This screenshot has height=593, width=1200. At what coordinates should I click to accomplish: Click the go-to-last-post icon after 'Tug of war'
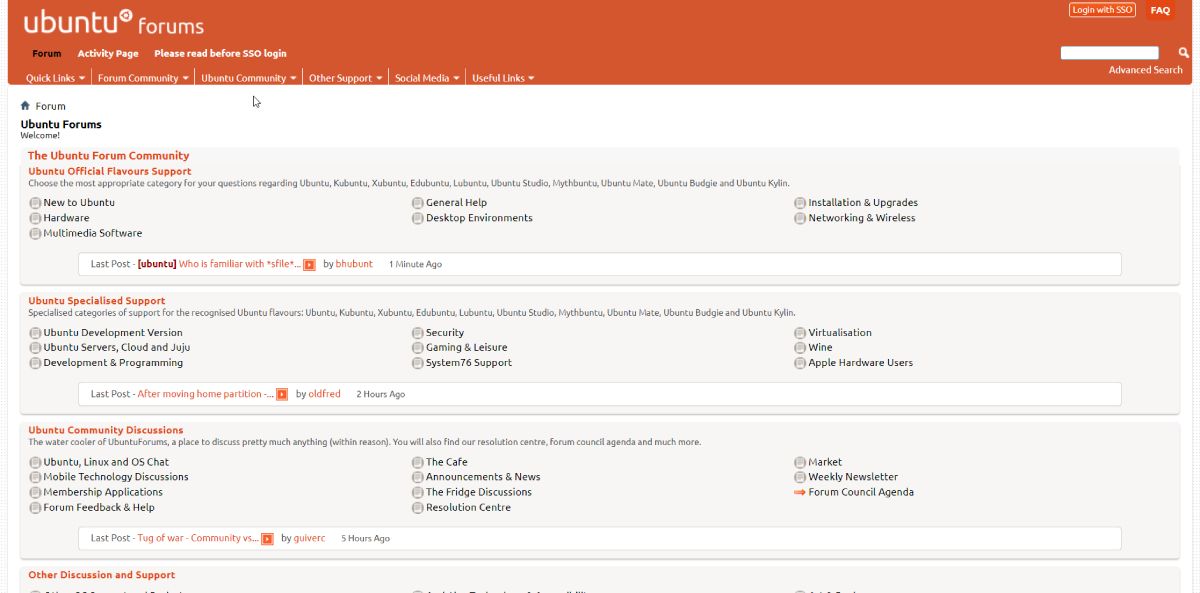tap(267, 539)
